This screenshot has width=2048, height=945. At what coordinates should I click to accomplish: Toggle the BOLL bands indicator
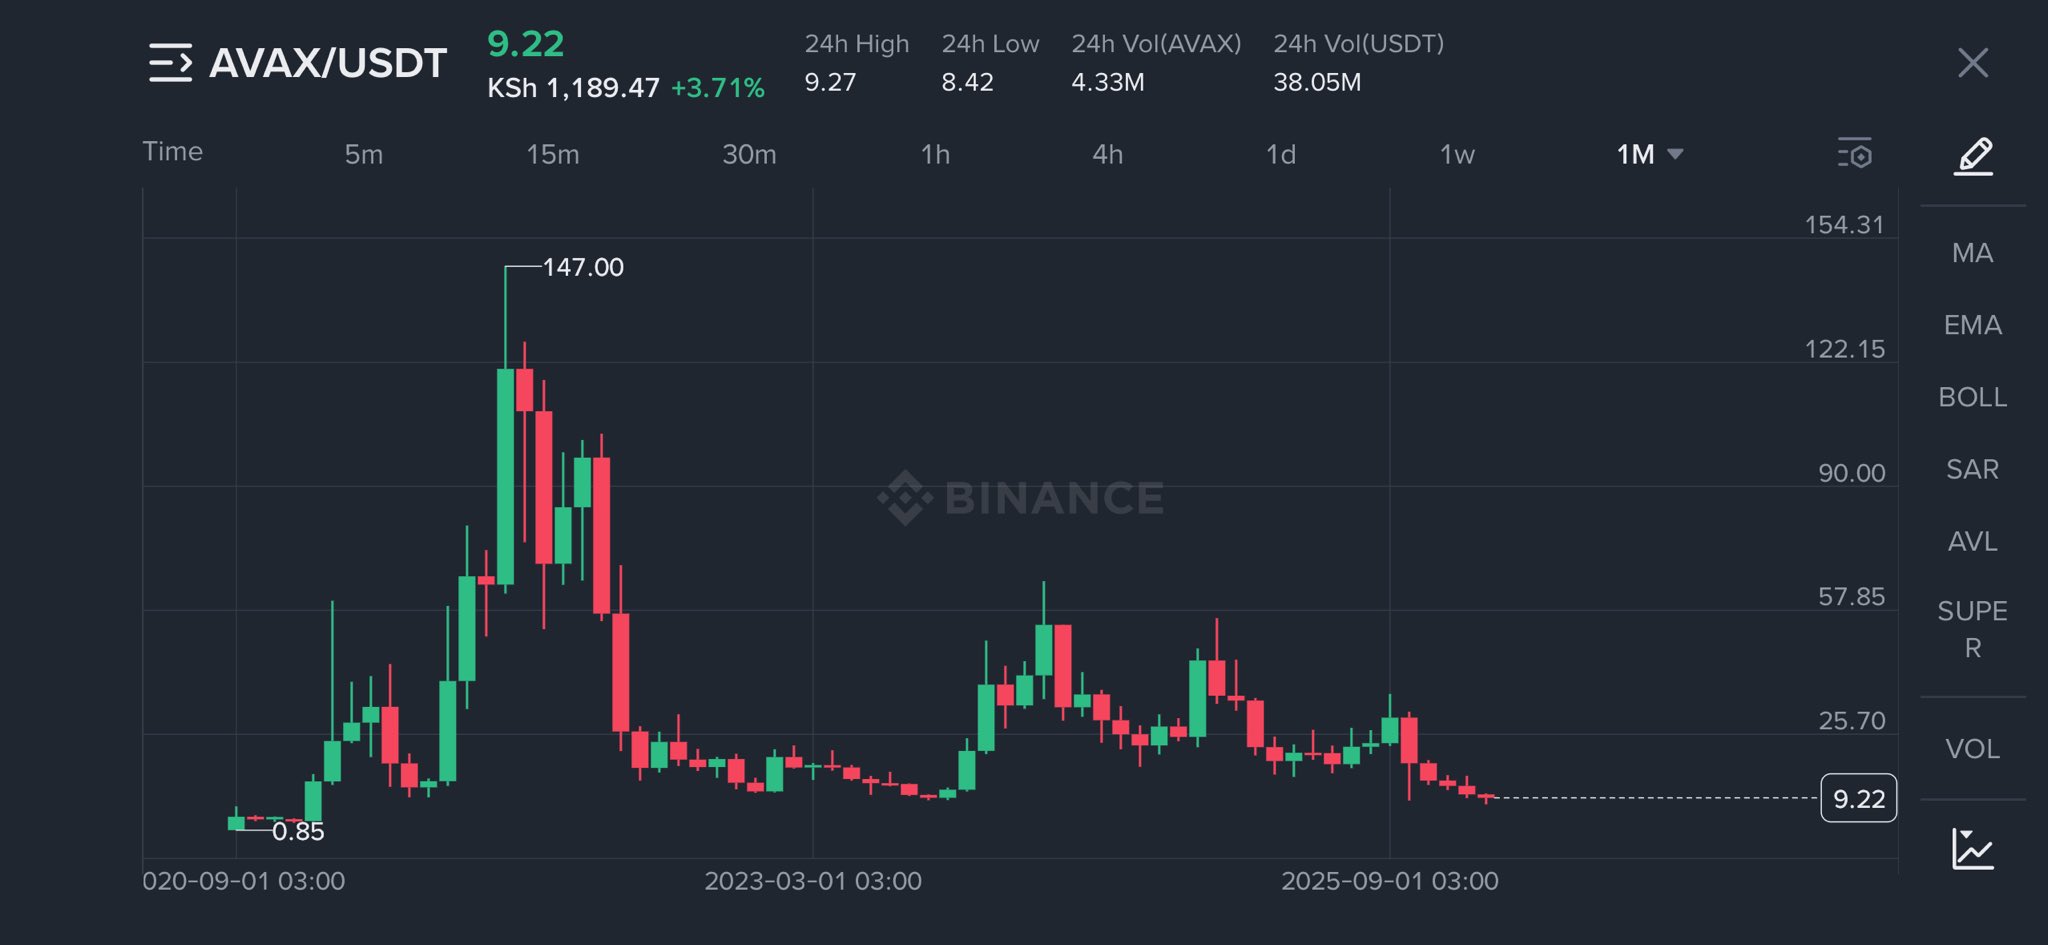pos(1972,397)
